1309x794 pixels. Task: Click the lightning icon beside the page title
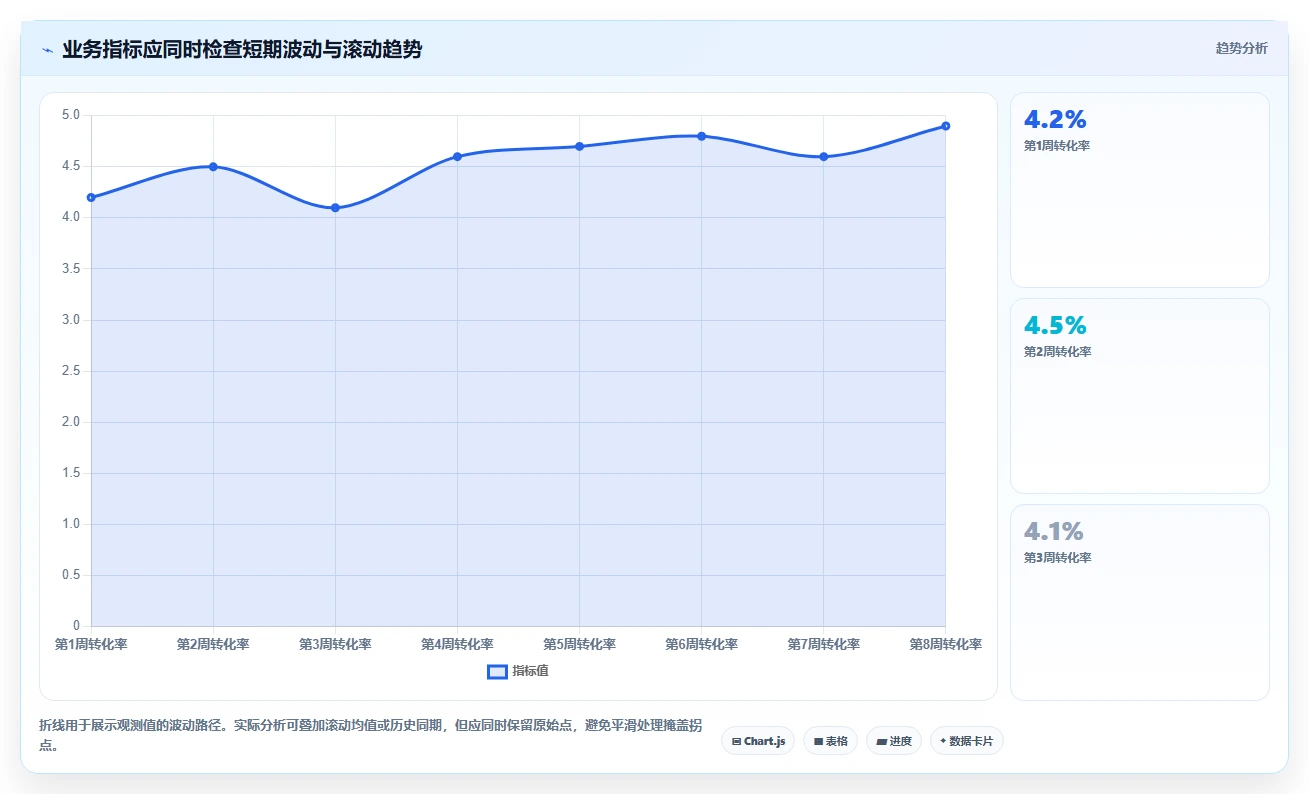point(47,50)
